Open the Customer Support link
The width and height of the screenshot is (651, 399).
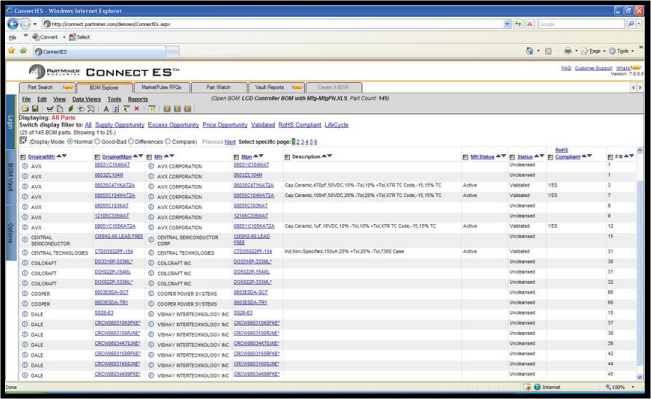[x=593, y=68]
